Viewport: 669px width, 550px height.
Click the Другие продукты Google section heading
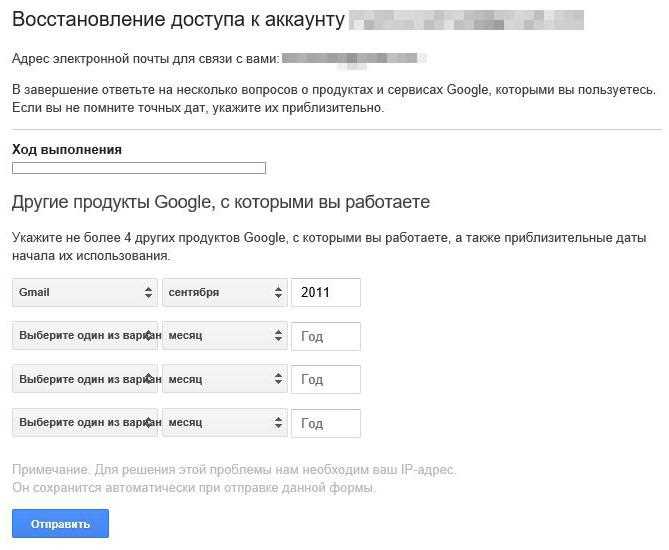coord(221,202)
